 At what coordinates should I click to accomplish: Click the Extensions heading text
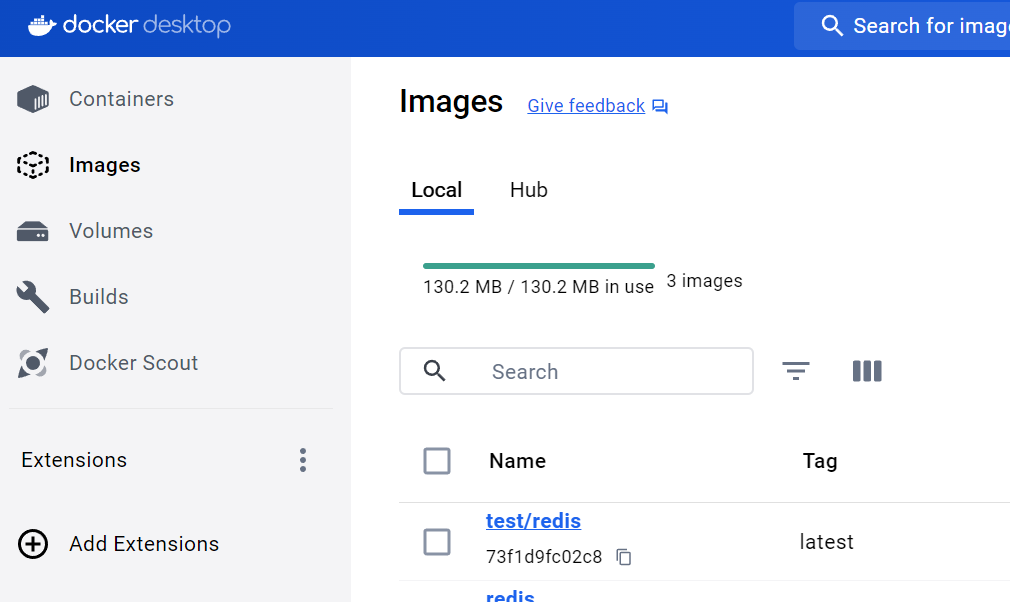(74, 460)
